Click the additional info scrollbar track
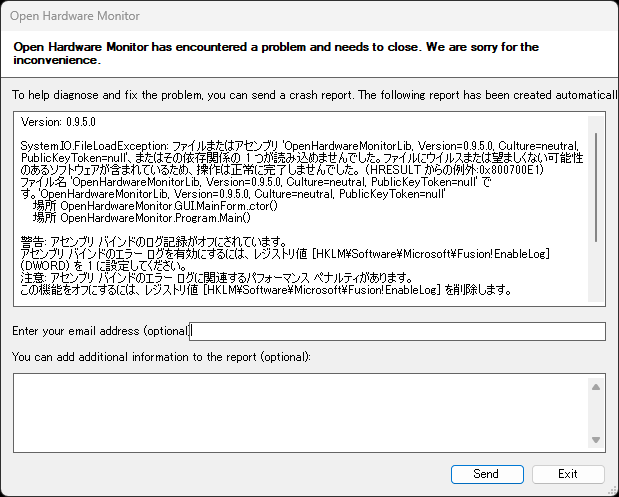619x497 pixels. 597,413
